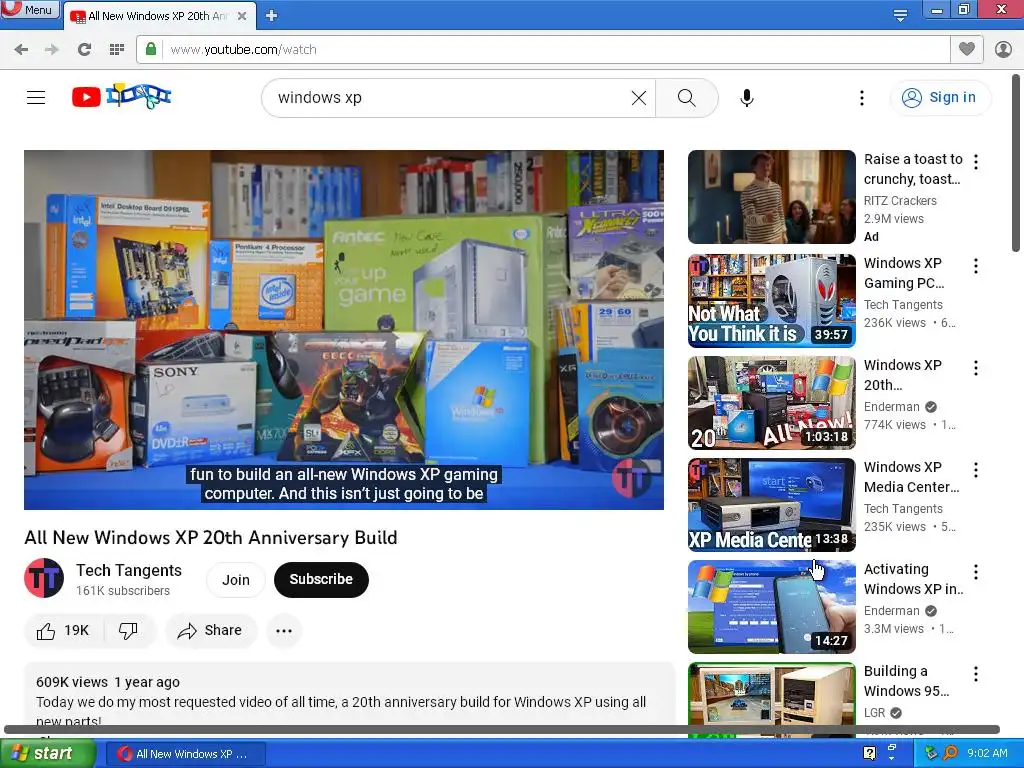Search with your voice microphone
The width and height of the screenshot is (1024, 768).
[x=747, y=98]
